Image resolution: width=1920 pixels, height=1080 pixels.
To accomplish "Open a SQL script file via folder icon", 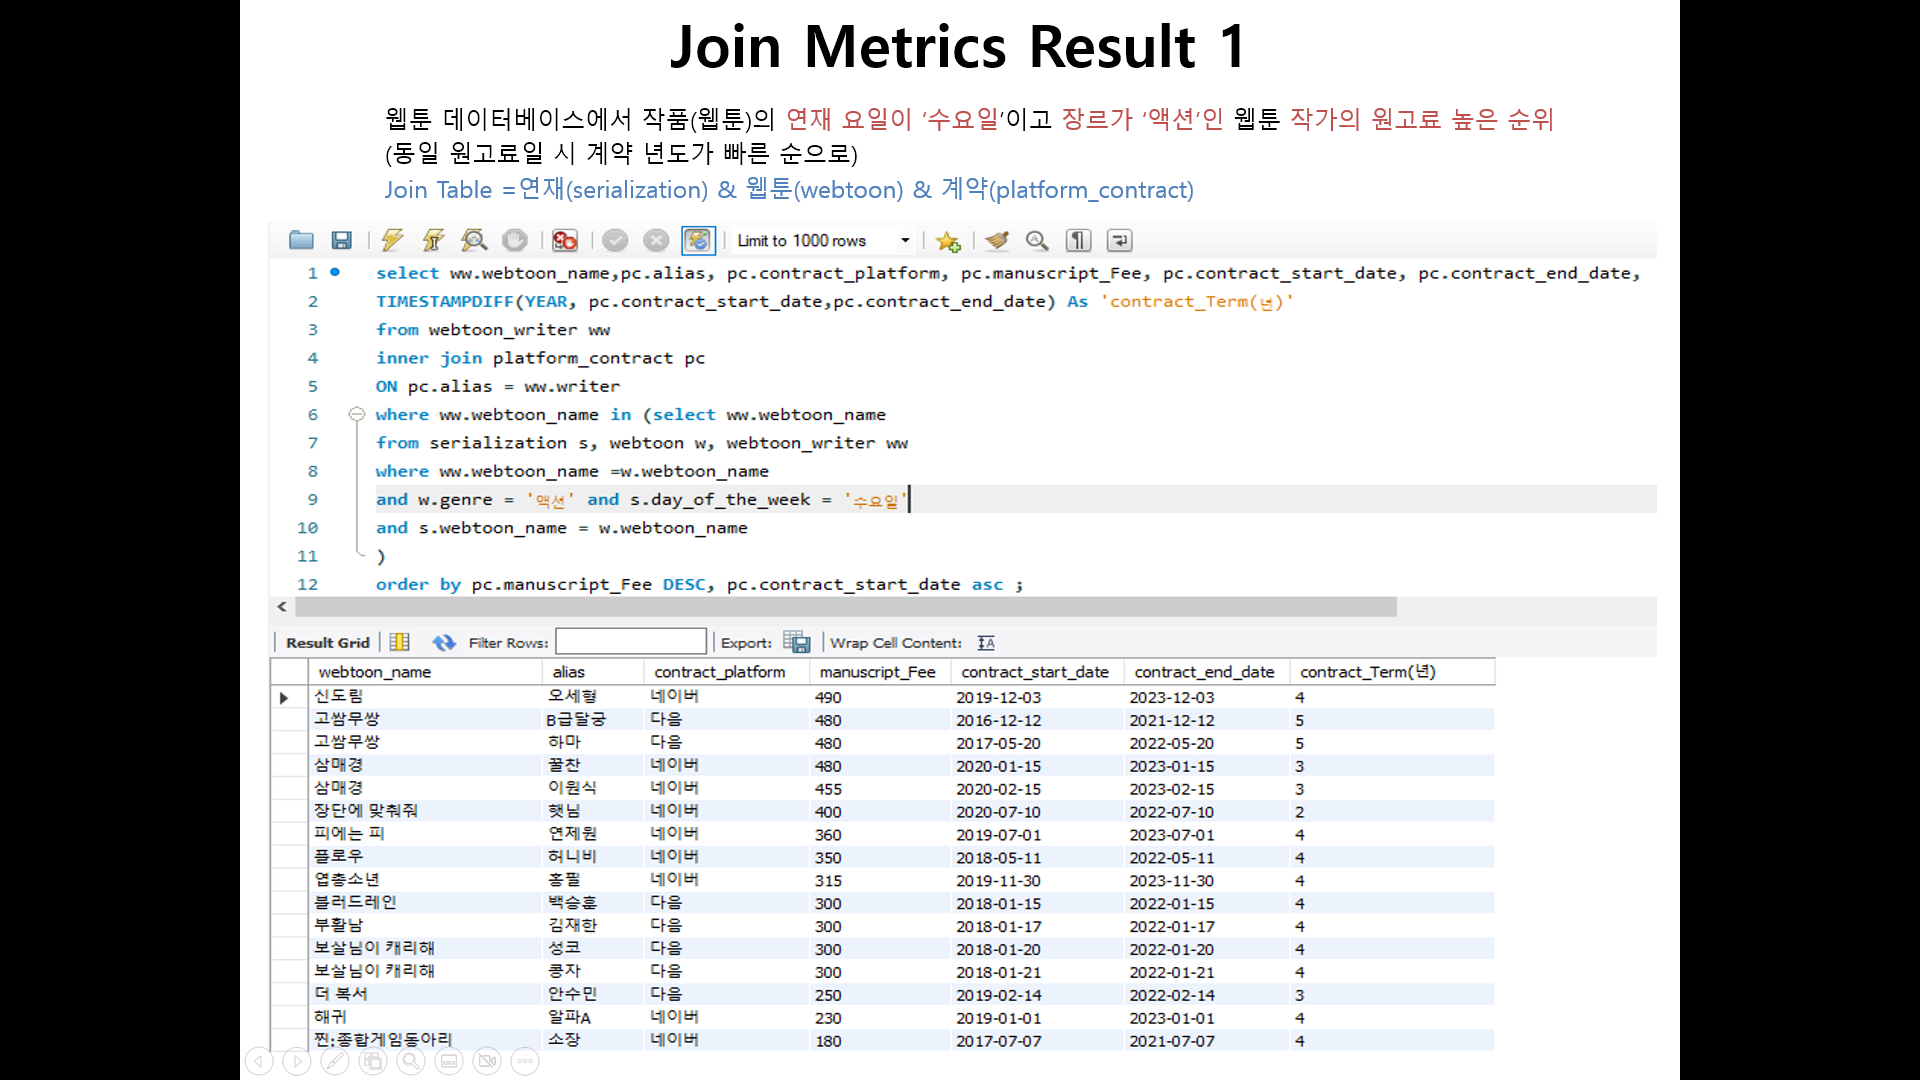I will (301, 240).
